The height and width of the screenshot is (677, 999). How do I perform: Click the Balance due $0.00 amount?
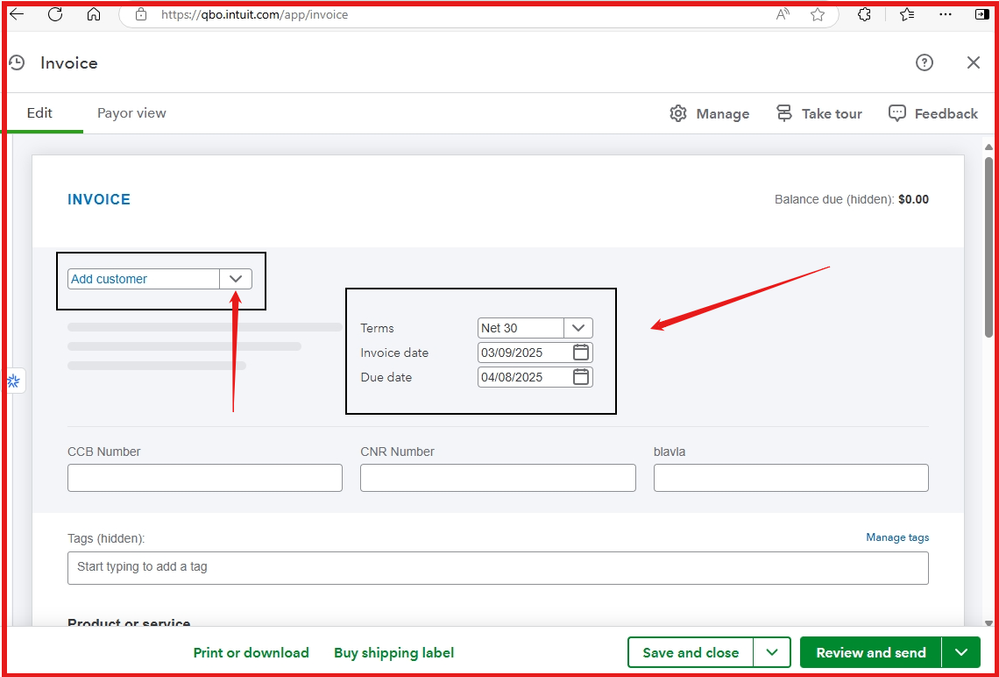point(913,199)
